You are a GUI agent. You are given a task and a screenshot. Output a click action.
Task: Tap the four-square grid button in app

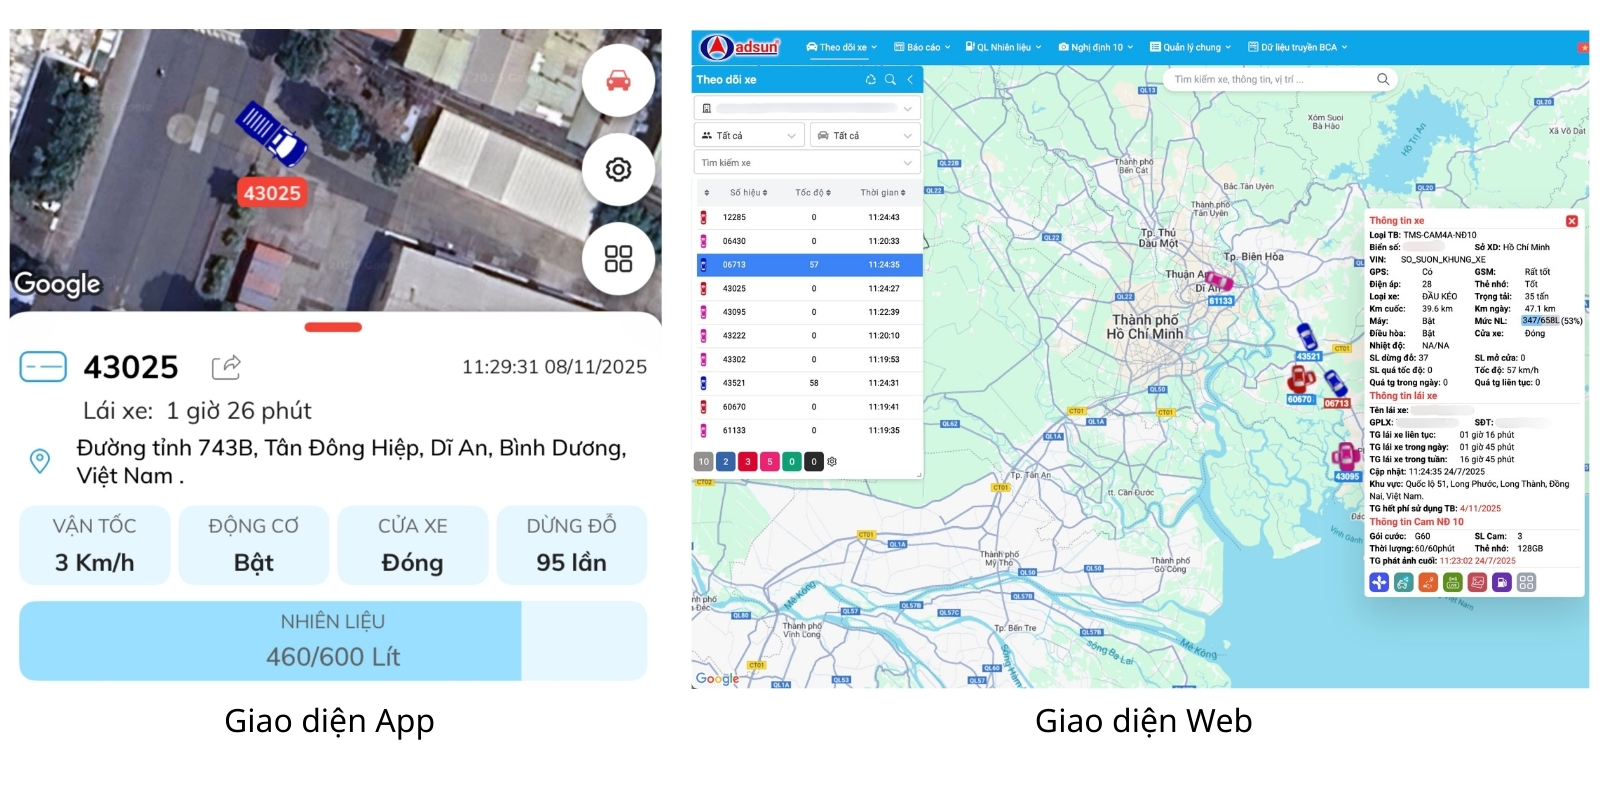coord(618,258)
